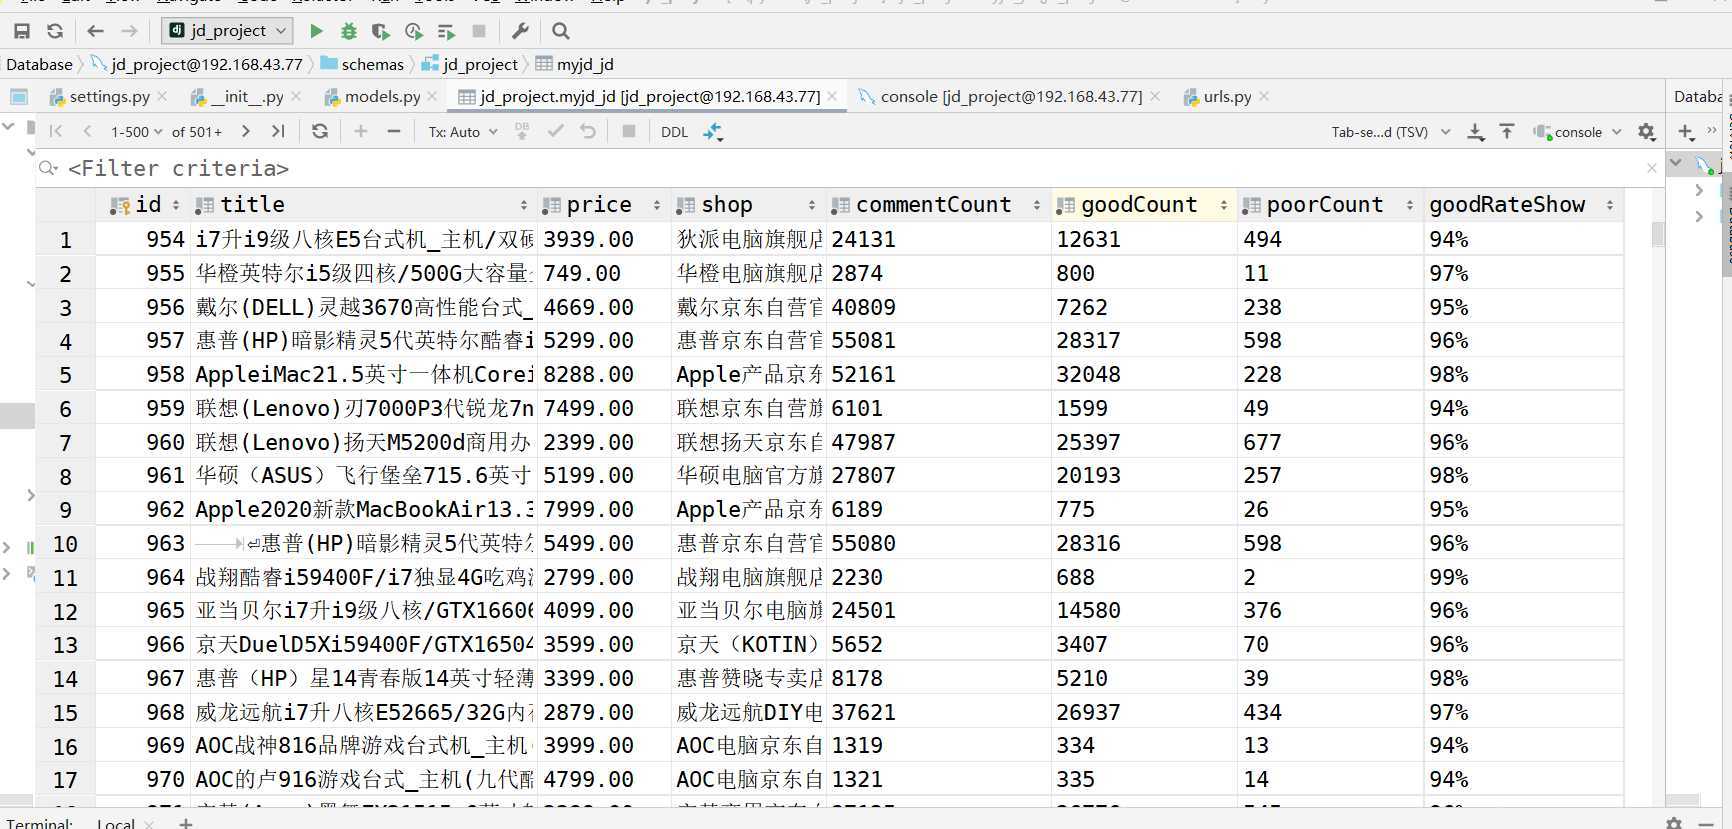Open the console dropdown in table toolbar
This screenshot has width=1732, height=829.
(1578, 132)
